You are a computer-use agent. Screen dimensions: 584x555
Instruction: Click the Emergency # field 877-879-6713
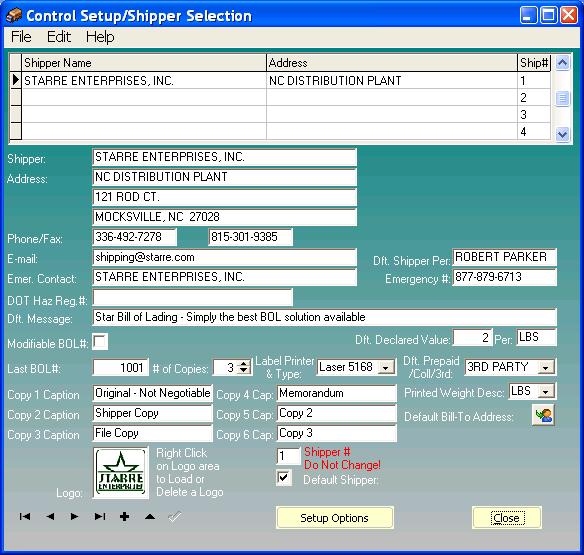point(505,278)
